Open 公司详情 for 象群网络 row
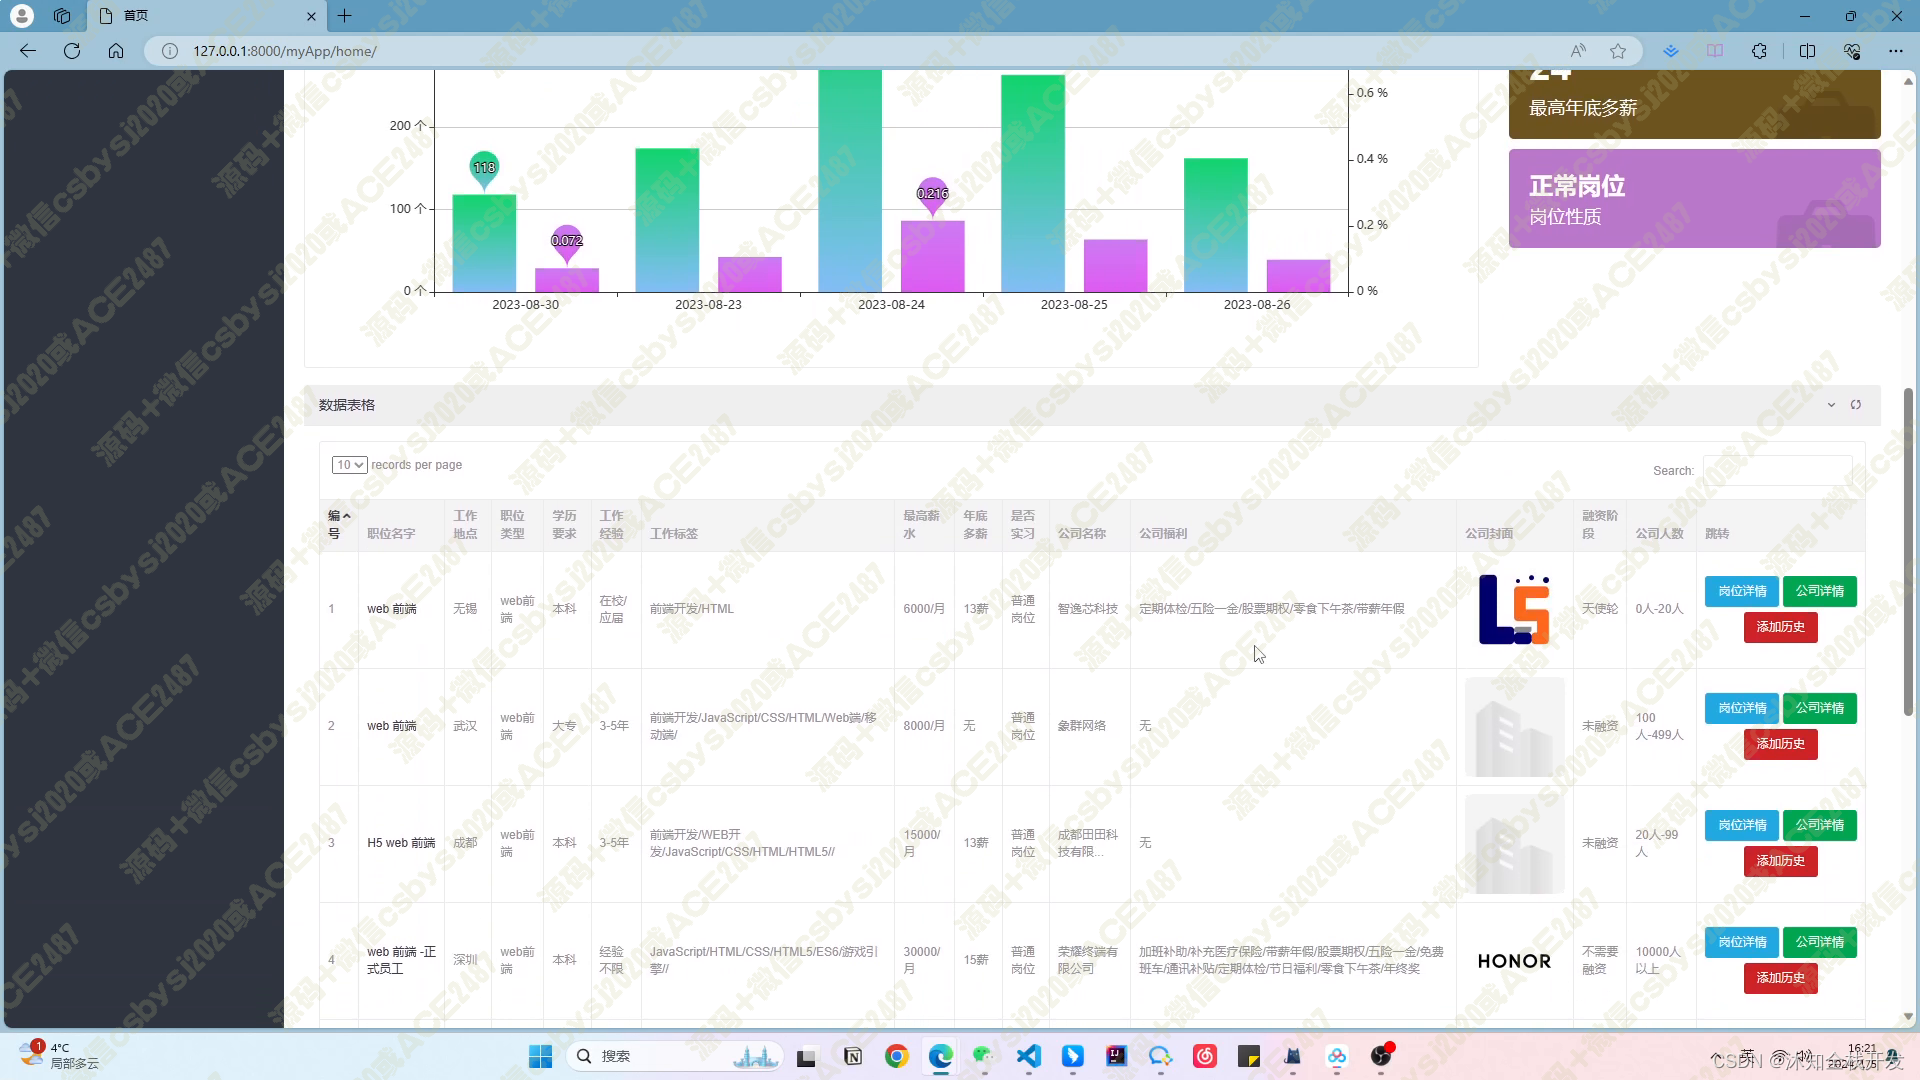1920x1080 pixels. click(x=1820, y=709)
